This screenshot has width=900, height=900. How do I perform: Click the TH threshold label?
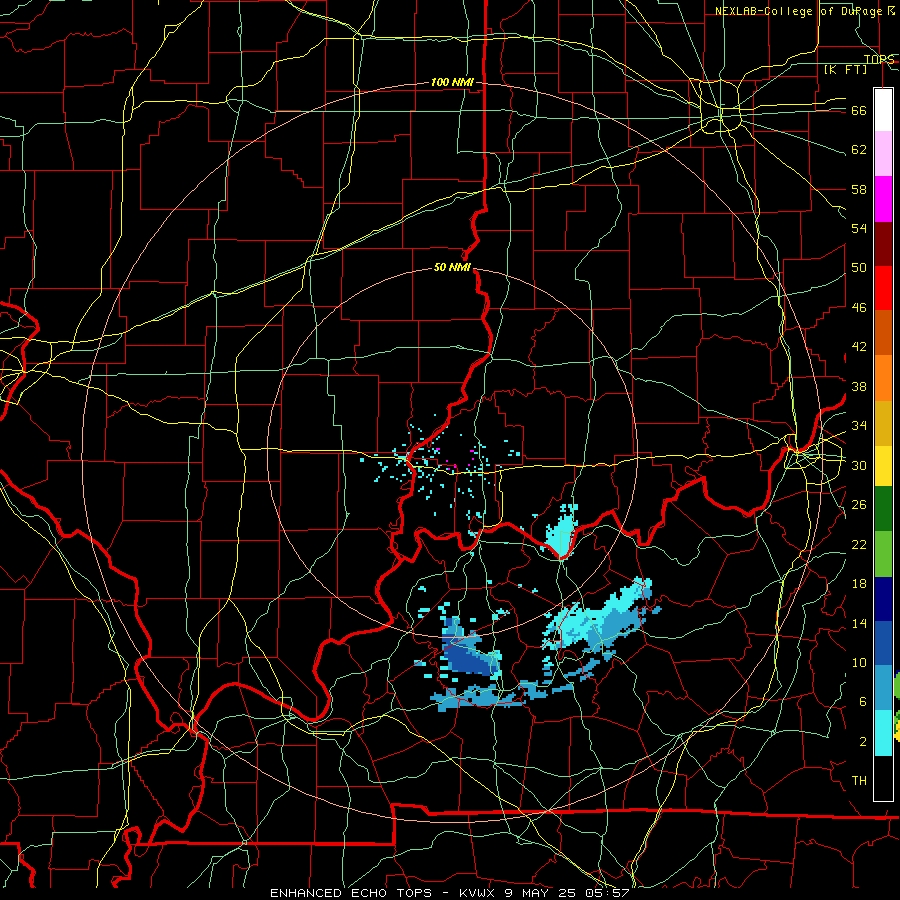click(x=859, y=781)
